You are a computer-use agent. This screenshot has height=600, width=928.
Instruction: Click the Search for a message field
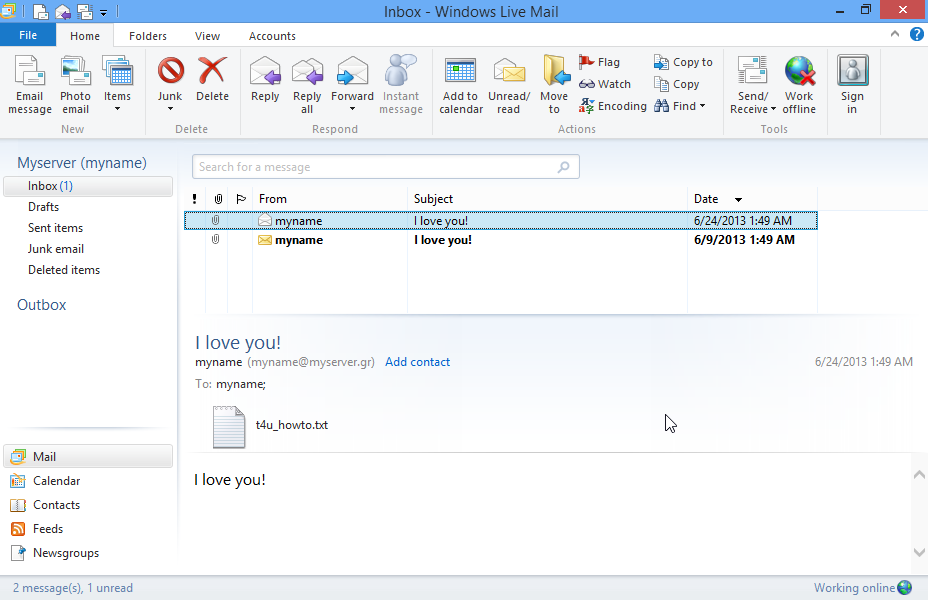pyautogui.click(x=385, y=167)
